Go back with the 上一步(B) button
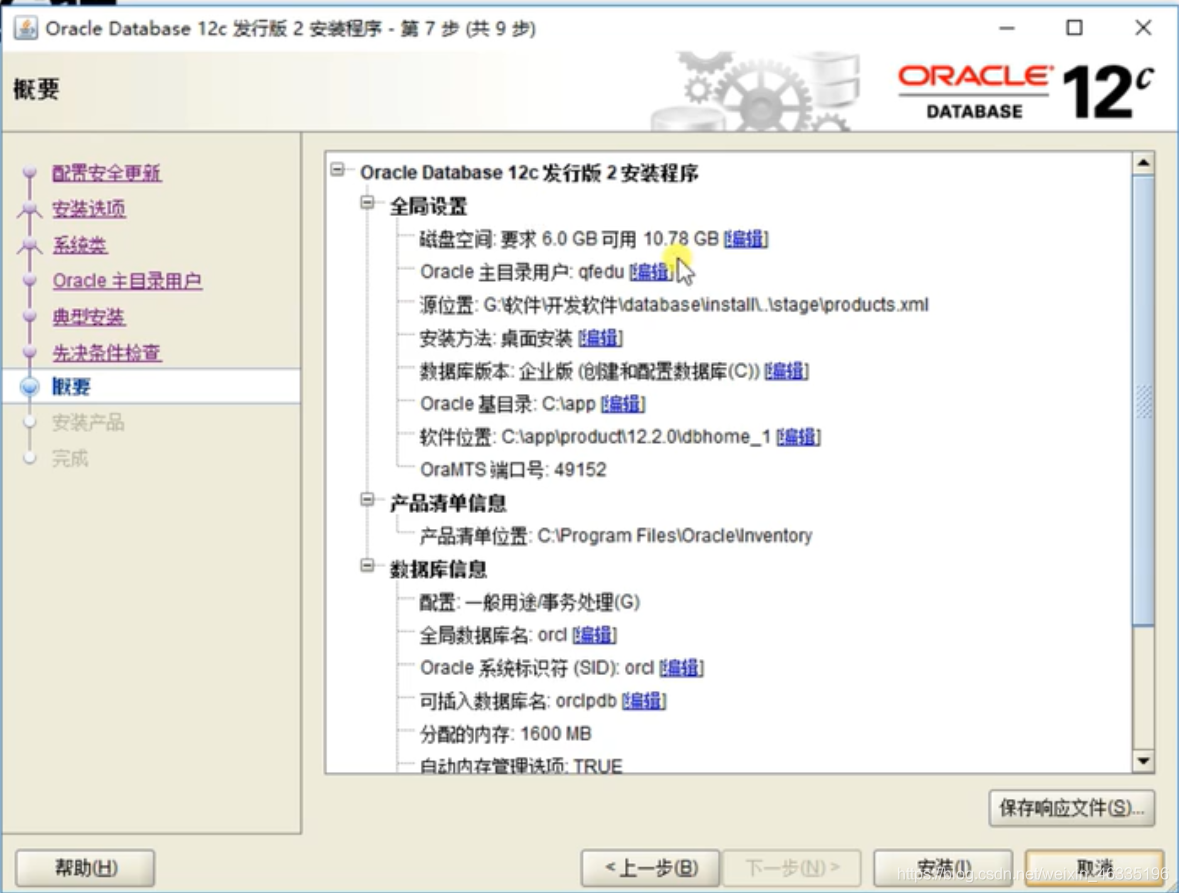The width and height of the screenshot is (1179, 893). [x=650, y=868]
